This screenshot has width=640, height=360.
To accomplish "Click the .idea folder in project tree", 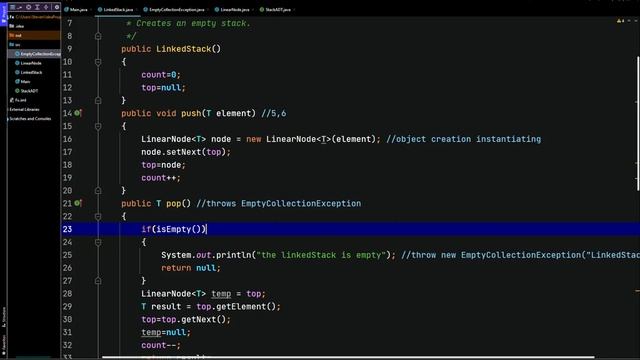I will coord(17,26).
